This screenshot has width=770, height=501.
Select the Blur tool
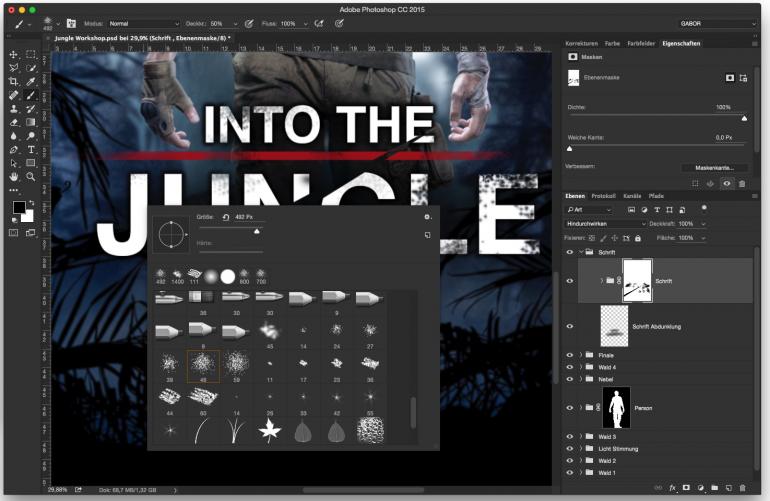point(14,136)
